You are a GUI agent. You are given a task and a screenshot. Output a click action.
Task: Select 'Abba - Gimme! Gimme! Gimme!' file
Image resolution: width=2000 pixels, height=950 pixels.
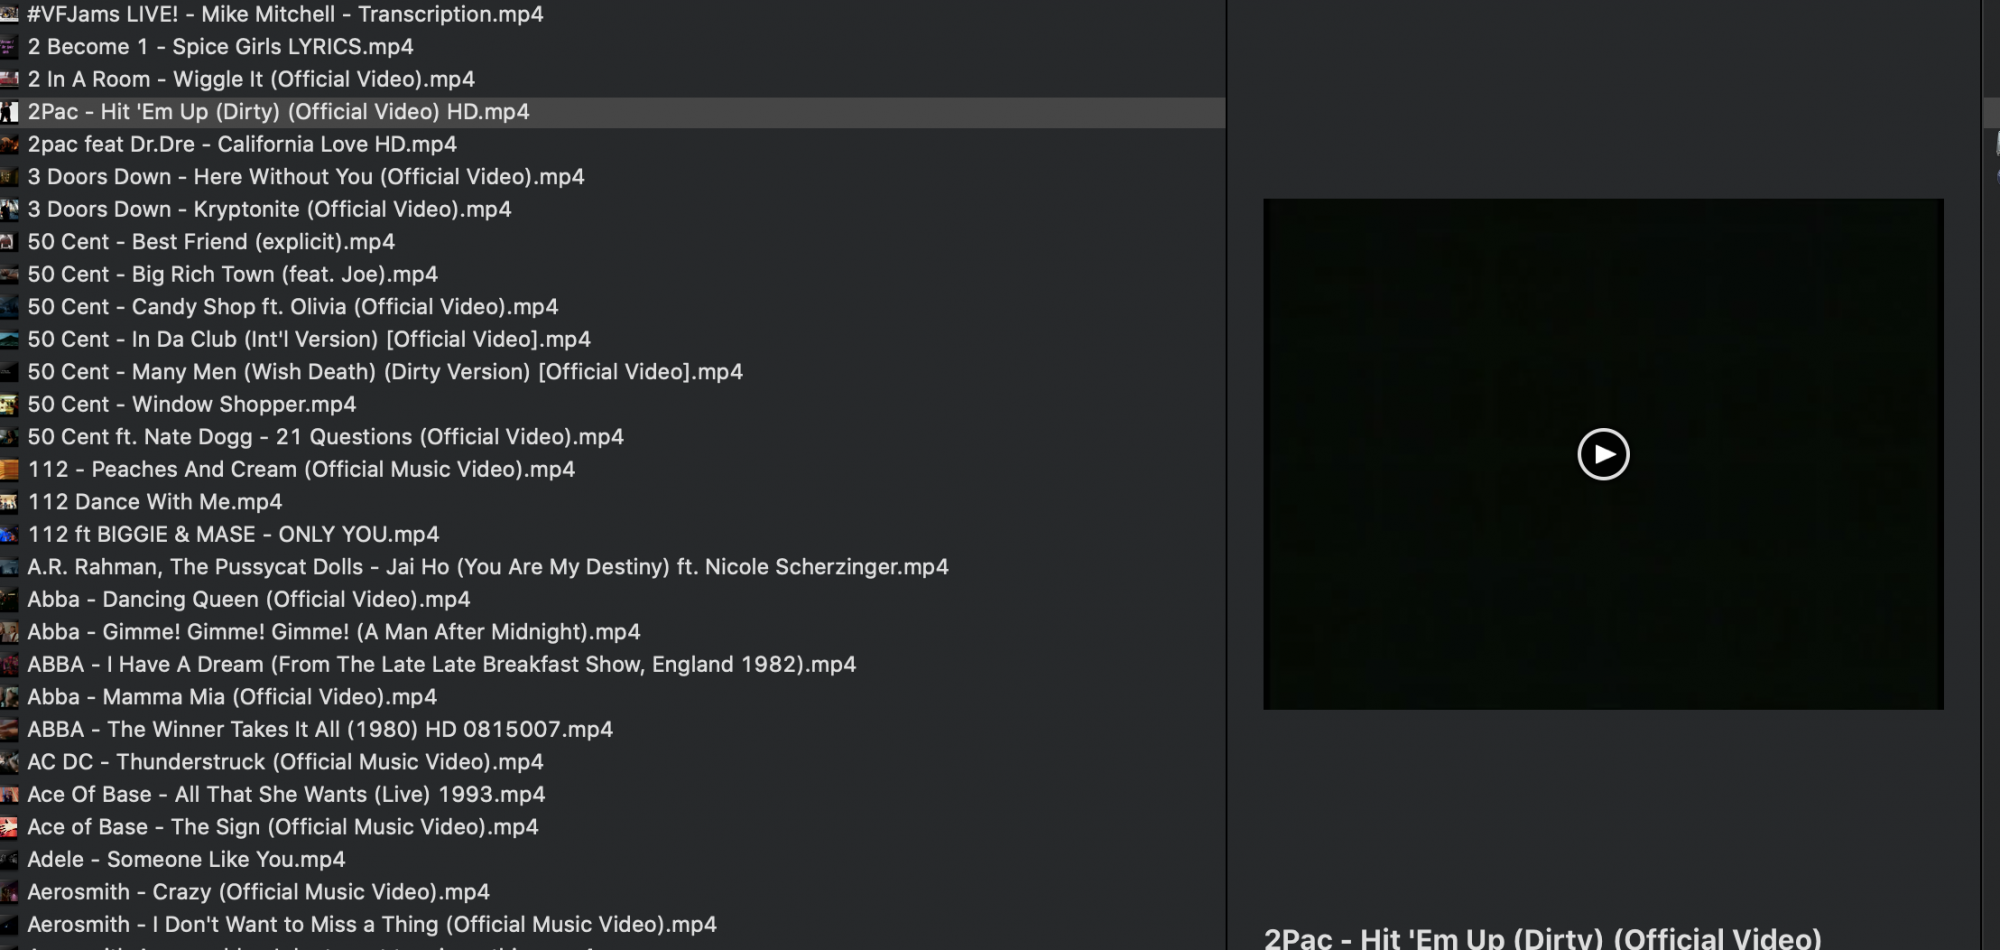coord(334,632)
